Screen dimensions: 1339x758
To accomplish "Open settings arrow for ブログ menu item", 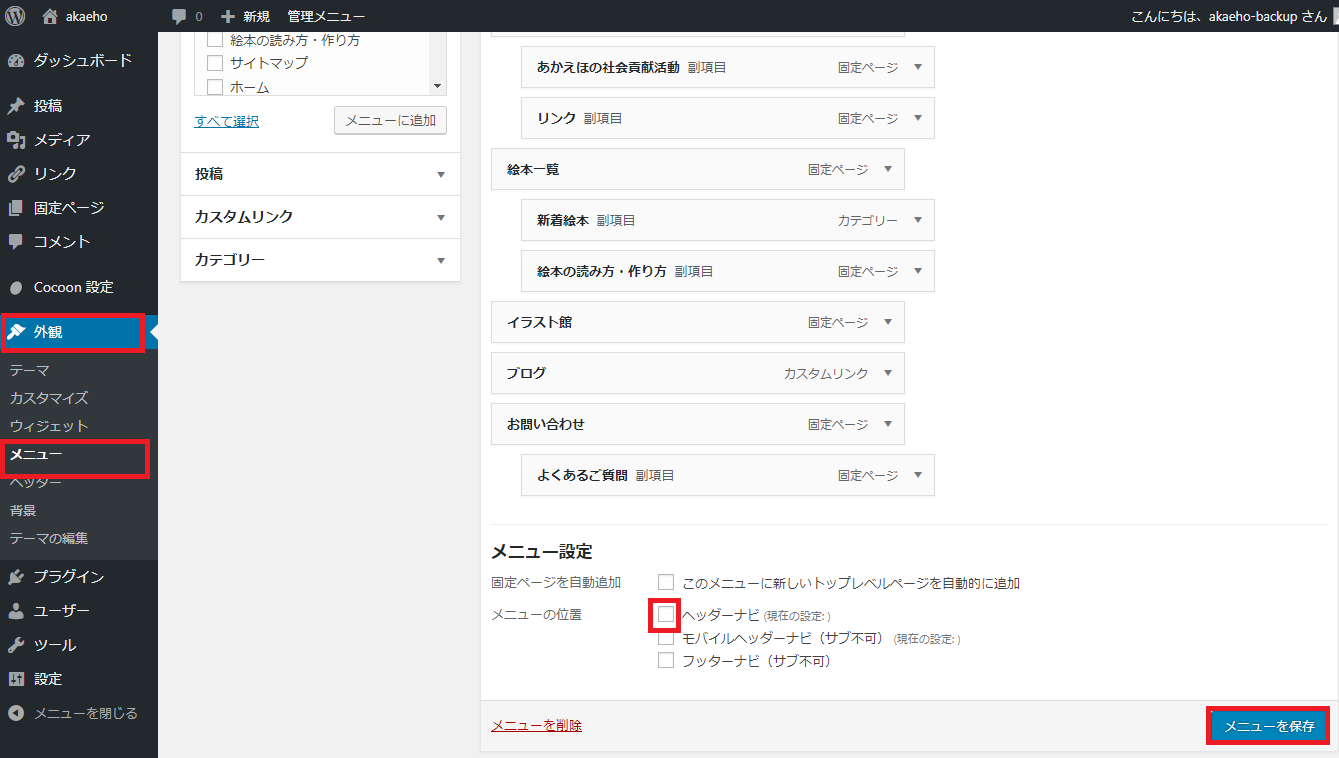I will point(886,373).
